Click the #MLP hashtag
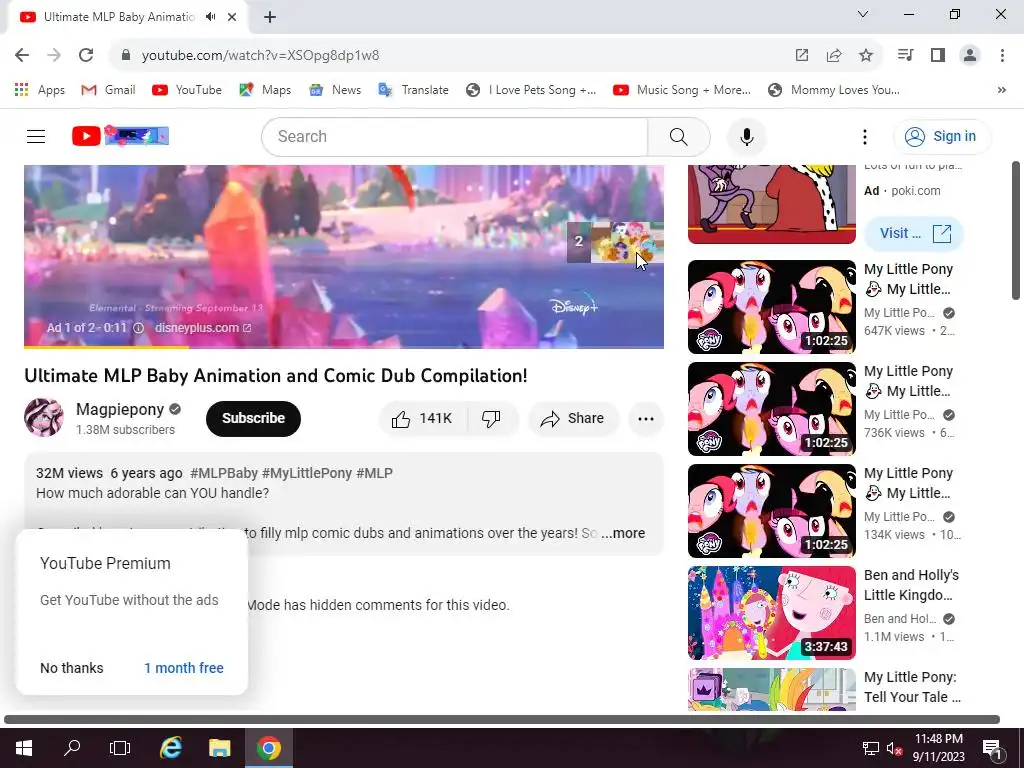Image resolution: width=1024 pixels, height=768 pixels. [375, 473]
